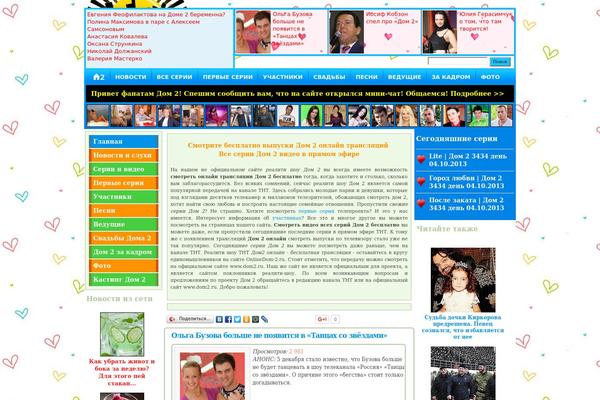
Task: Select Новости и слухи in the left sidebar
Action: point(124,155)
